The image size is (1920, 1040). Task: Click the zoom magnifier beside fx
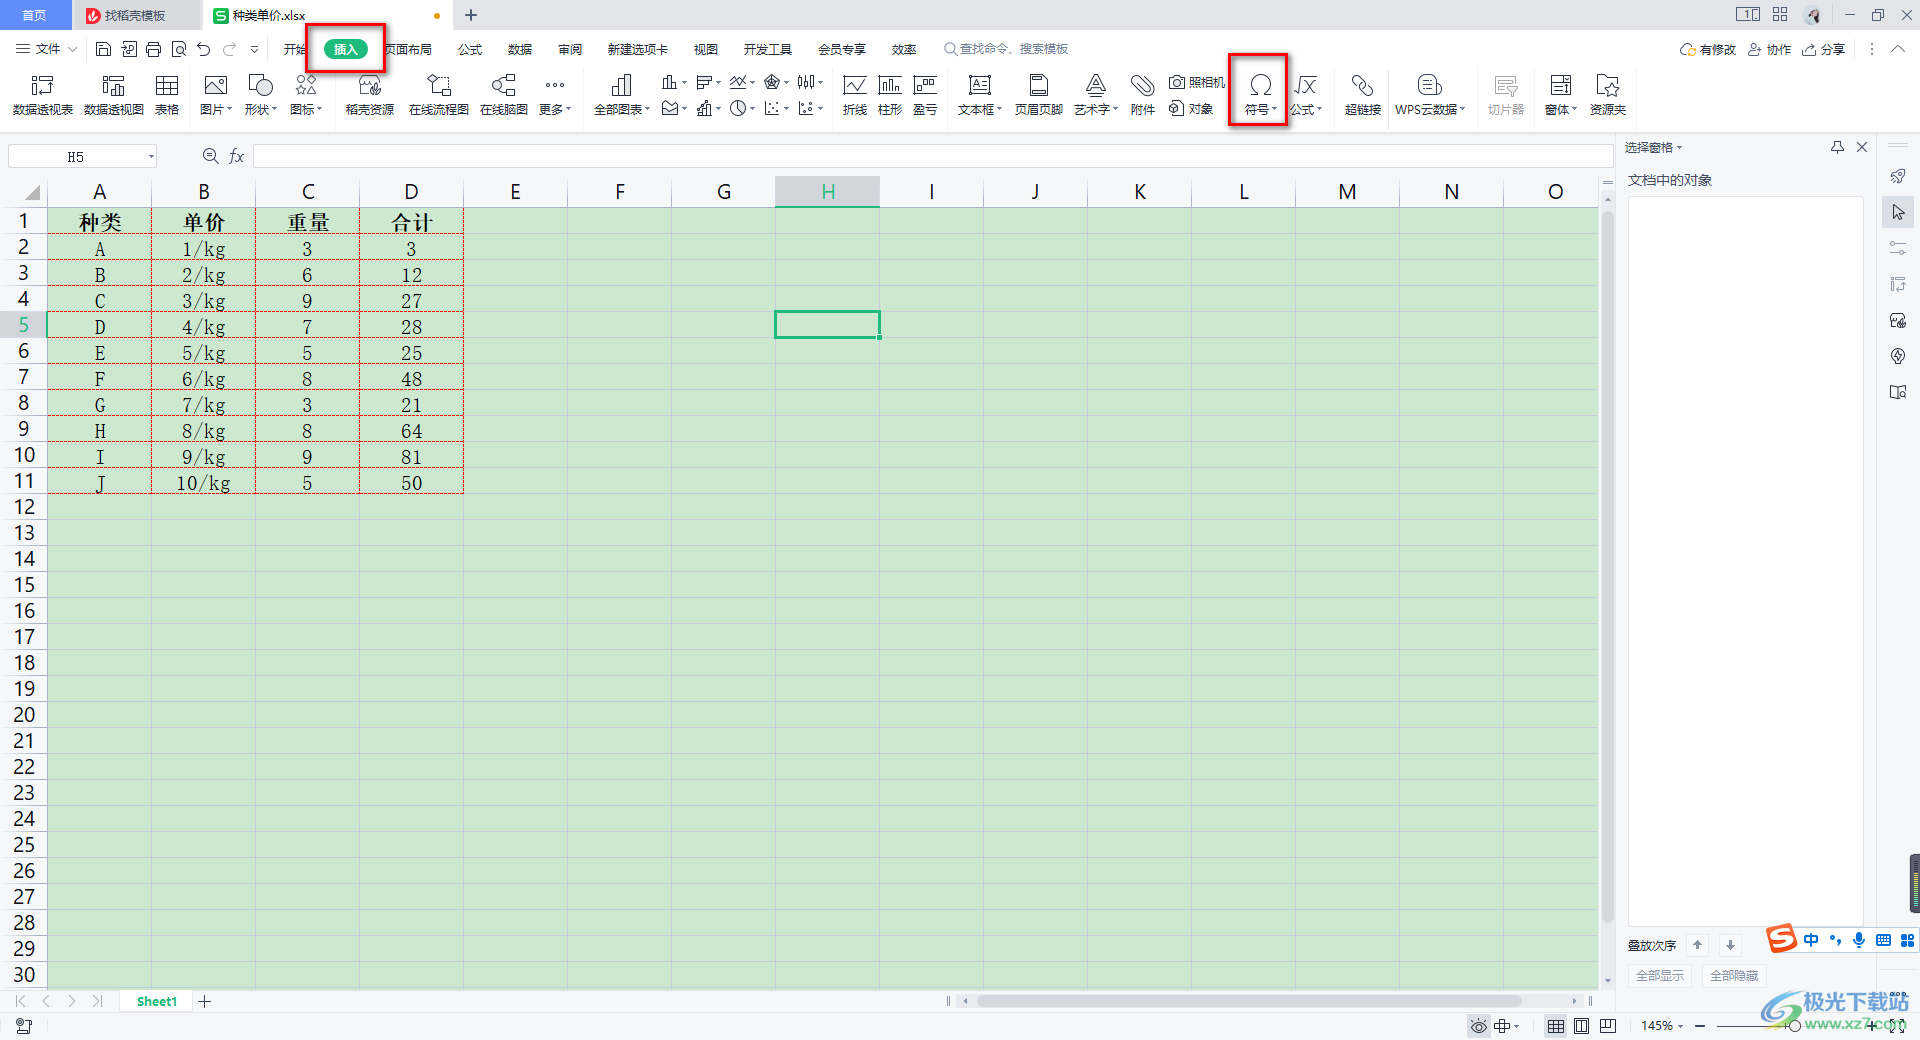tap(210, 156)
